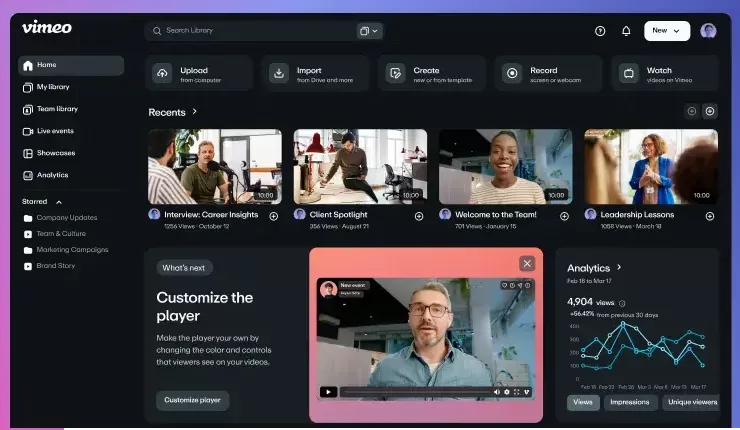Viewport: 740px width, 430px height.
Task: Click the Watch videos TV icon
Action: [629, 73]
